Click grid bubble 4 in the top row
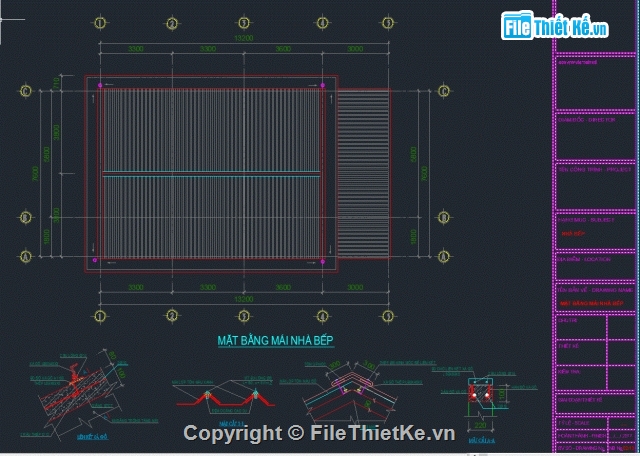640x456 pixels. point(322,23)
